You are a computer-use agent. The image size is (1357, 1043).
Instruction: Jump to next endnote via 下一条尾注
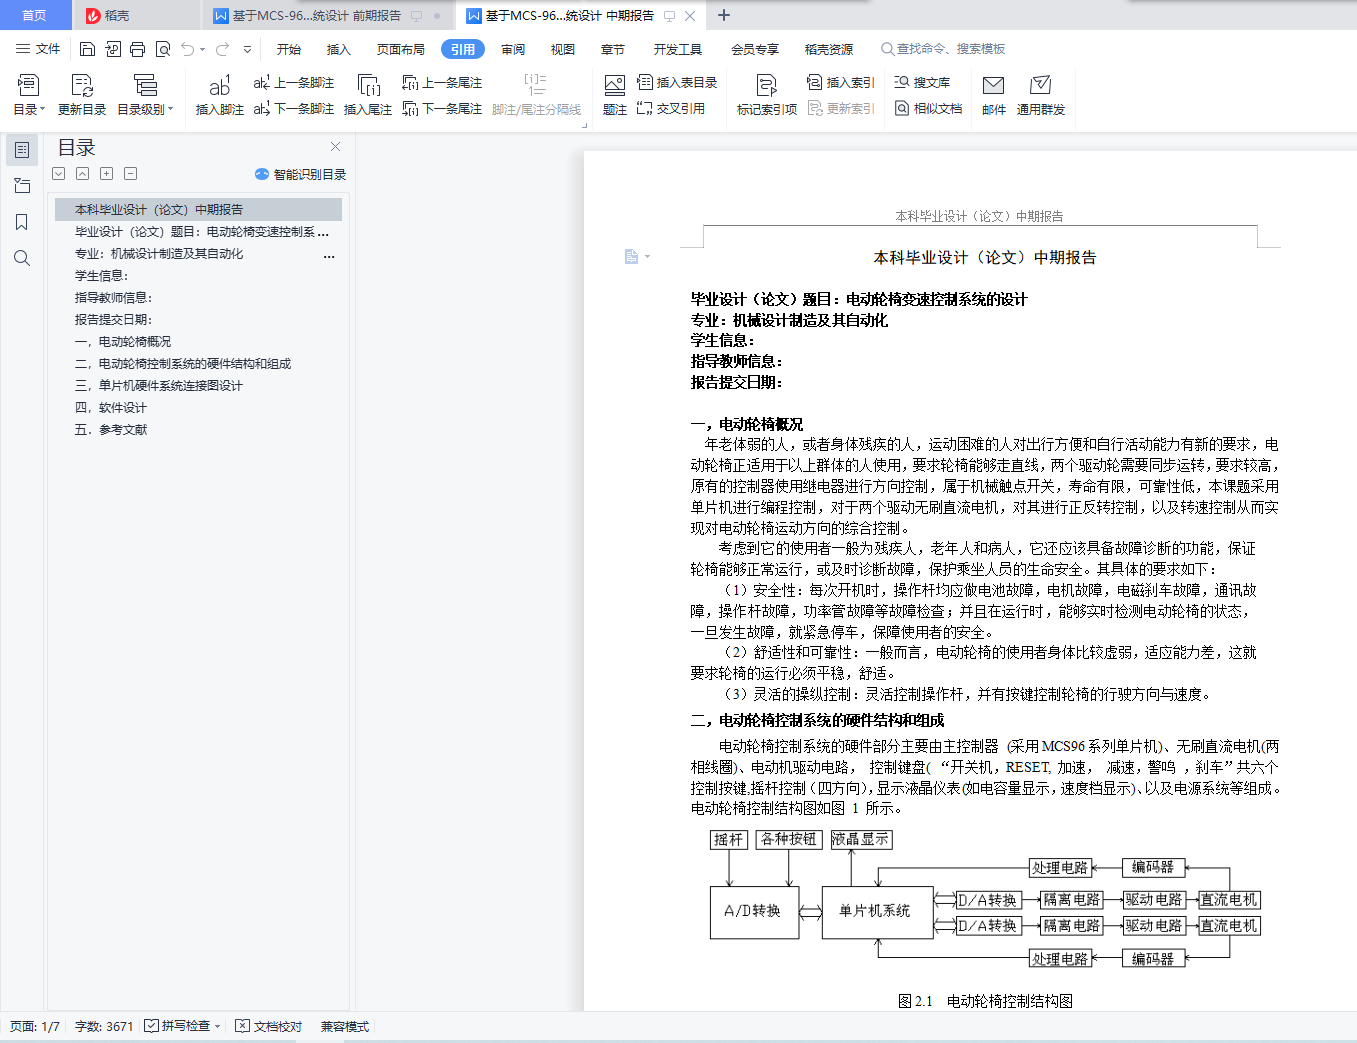point(442,108)
